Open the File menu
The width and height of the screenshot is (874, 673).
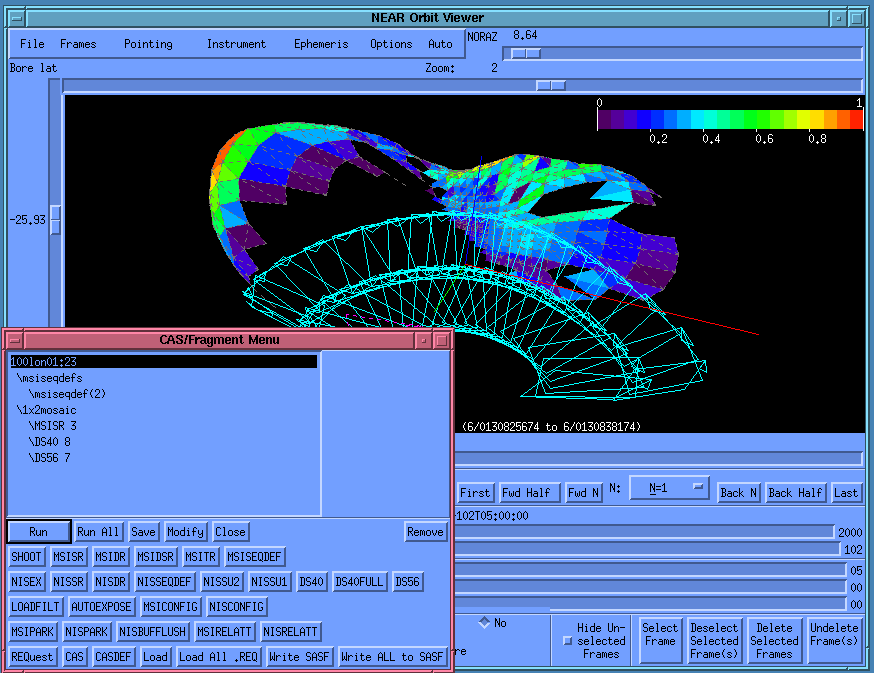pos(32,44)
